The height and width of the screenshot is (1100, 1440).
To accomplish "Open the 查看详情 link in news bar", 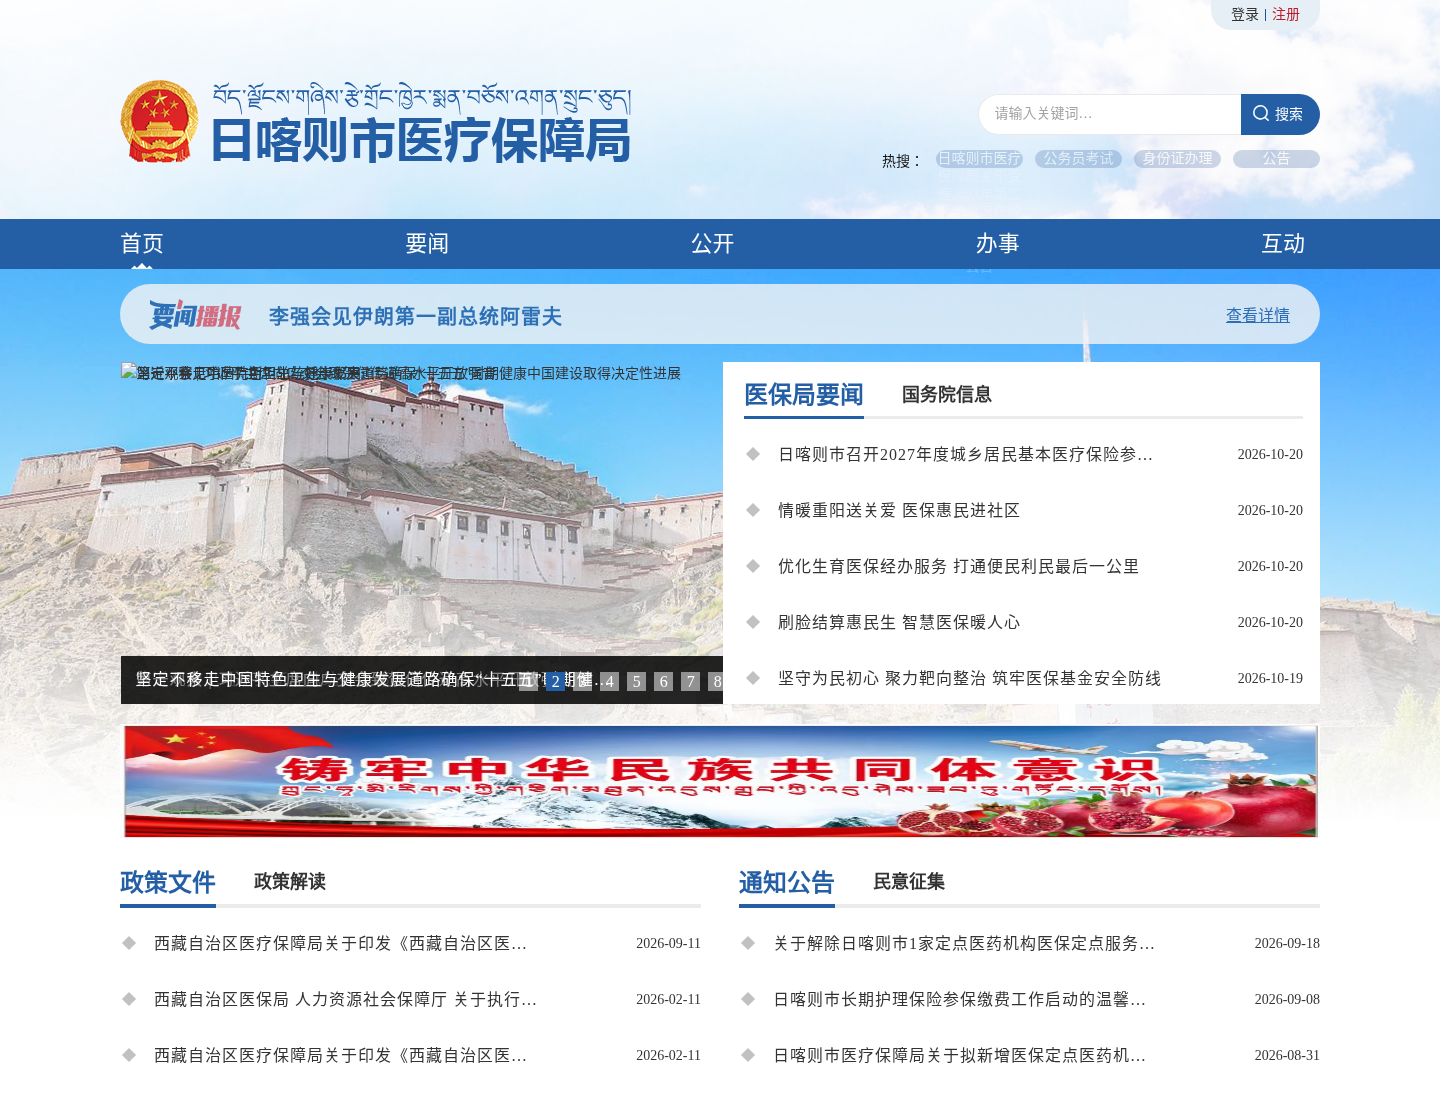I will [x=1258, y=315].
